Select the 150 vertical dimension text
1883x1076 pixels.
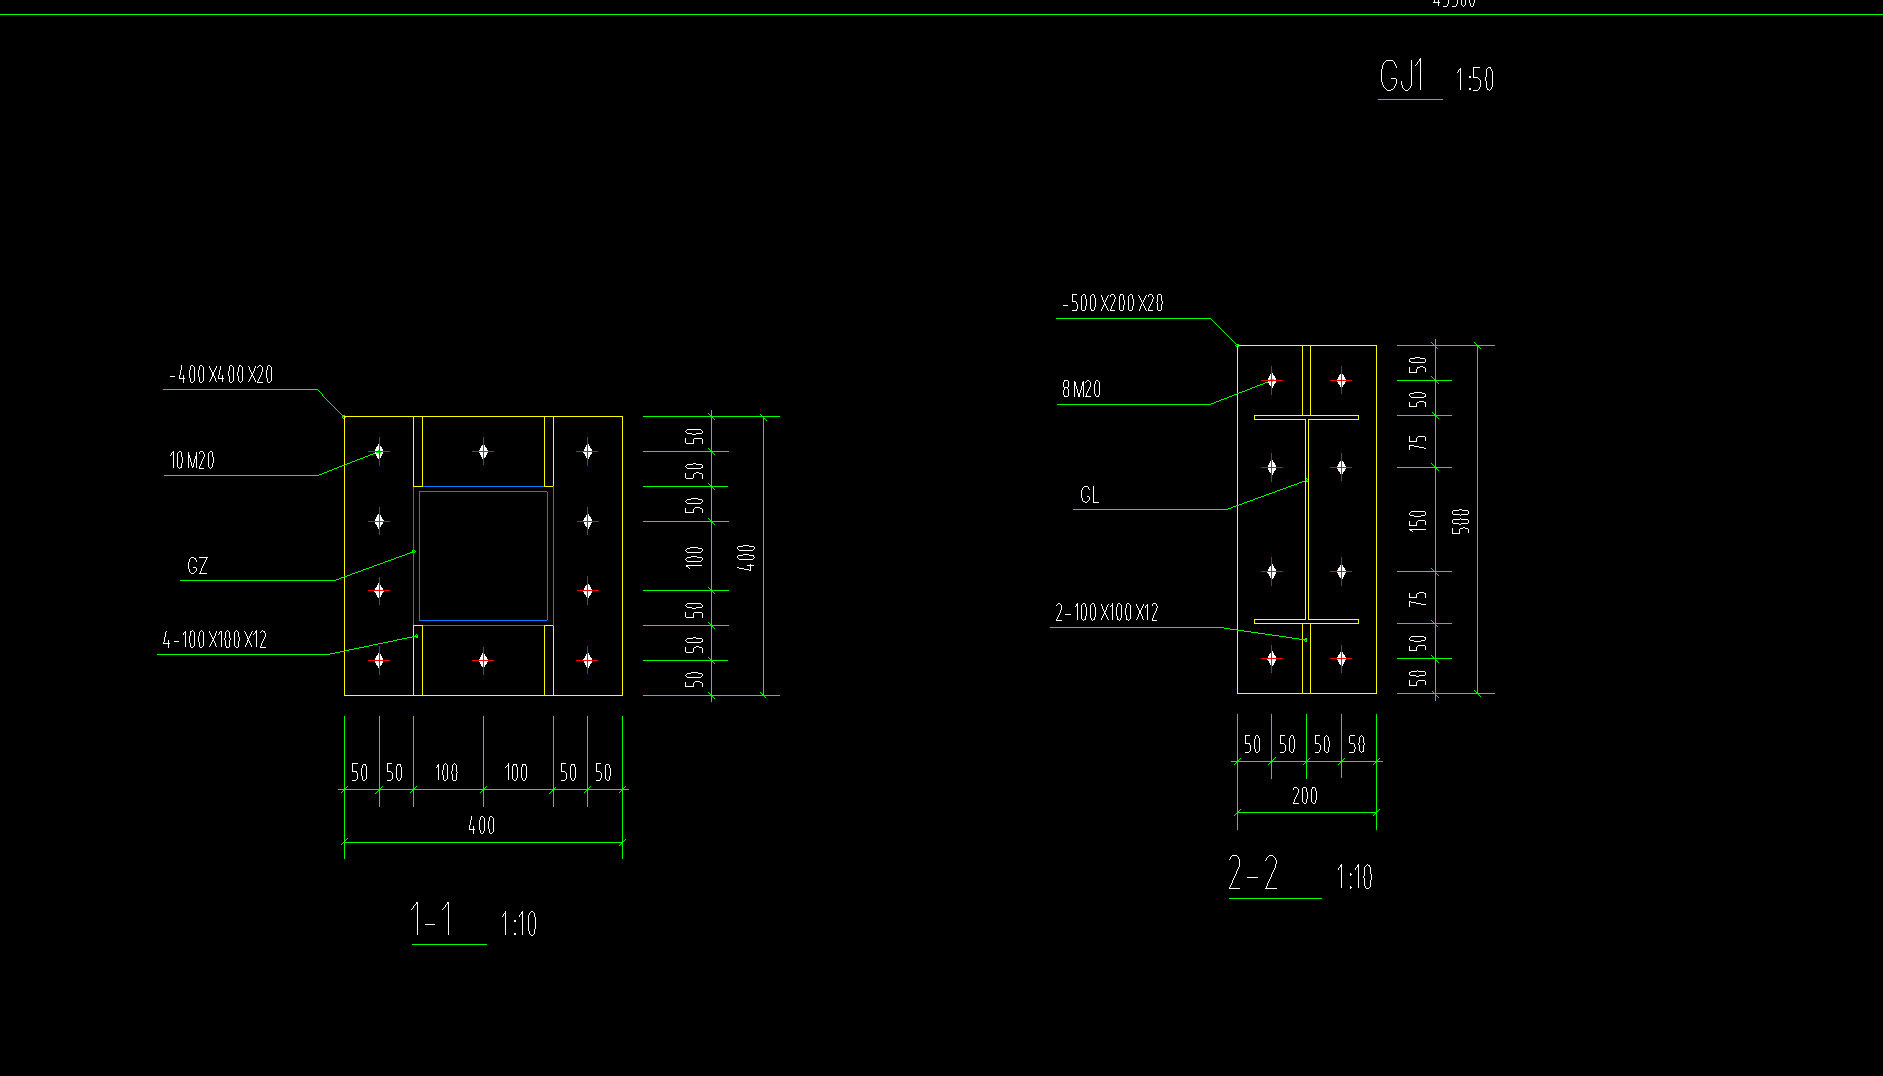tap(1418, 521)
